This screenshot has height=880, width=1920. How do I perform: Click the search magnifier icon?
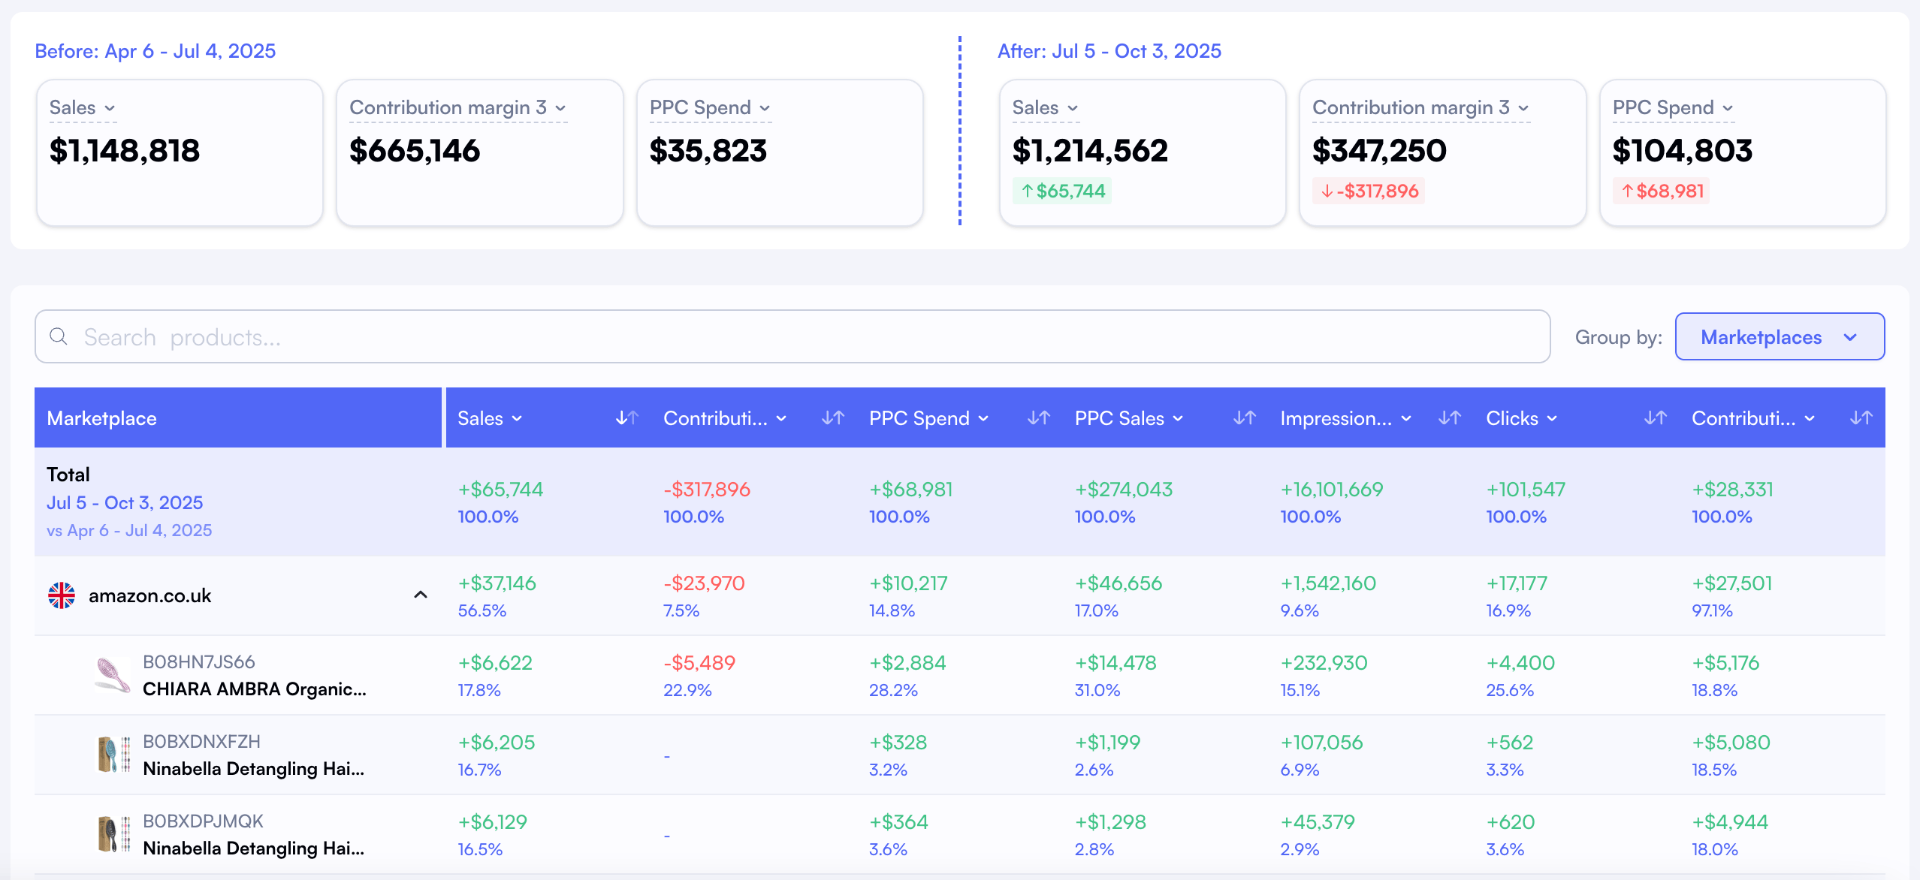[59, 336]
